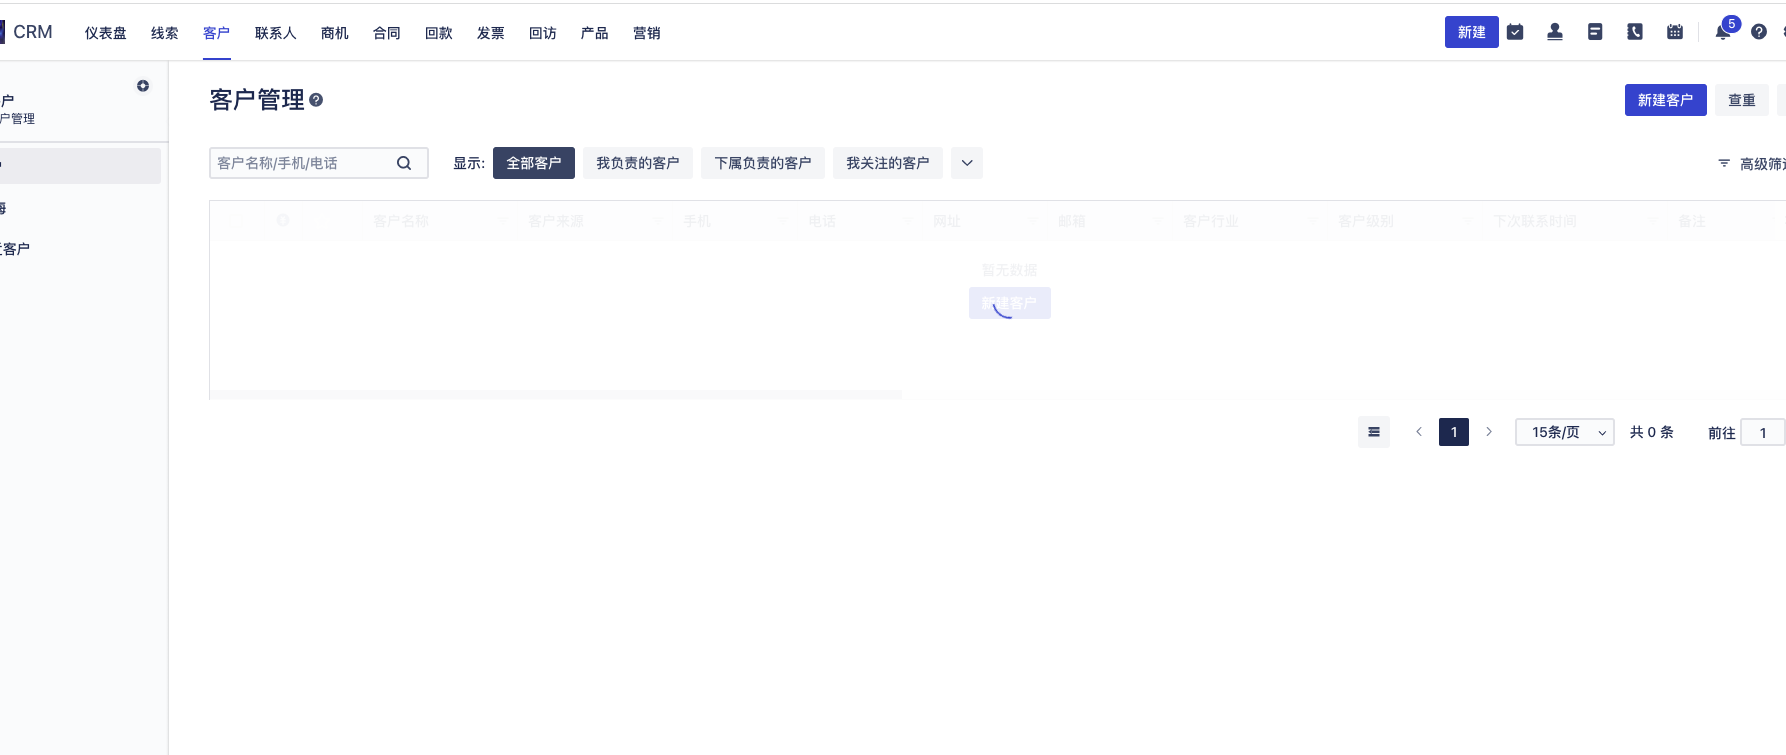Click the help icon beside 客户管理 title
The image size is (1786, 755).
[x=316, y=100]
